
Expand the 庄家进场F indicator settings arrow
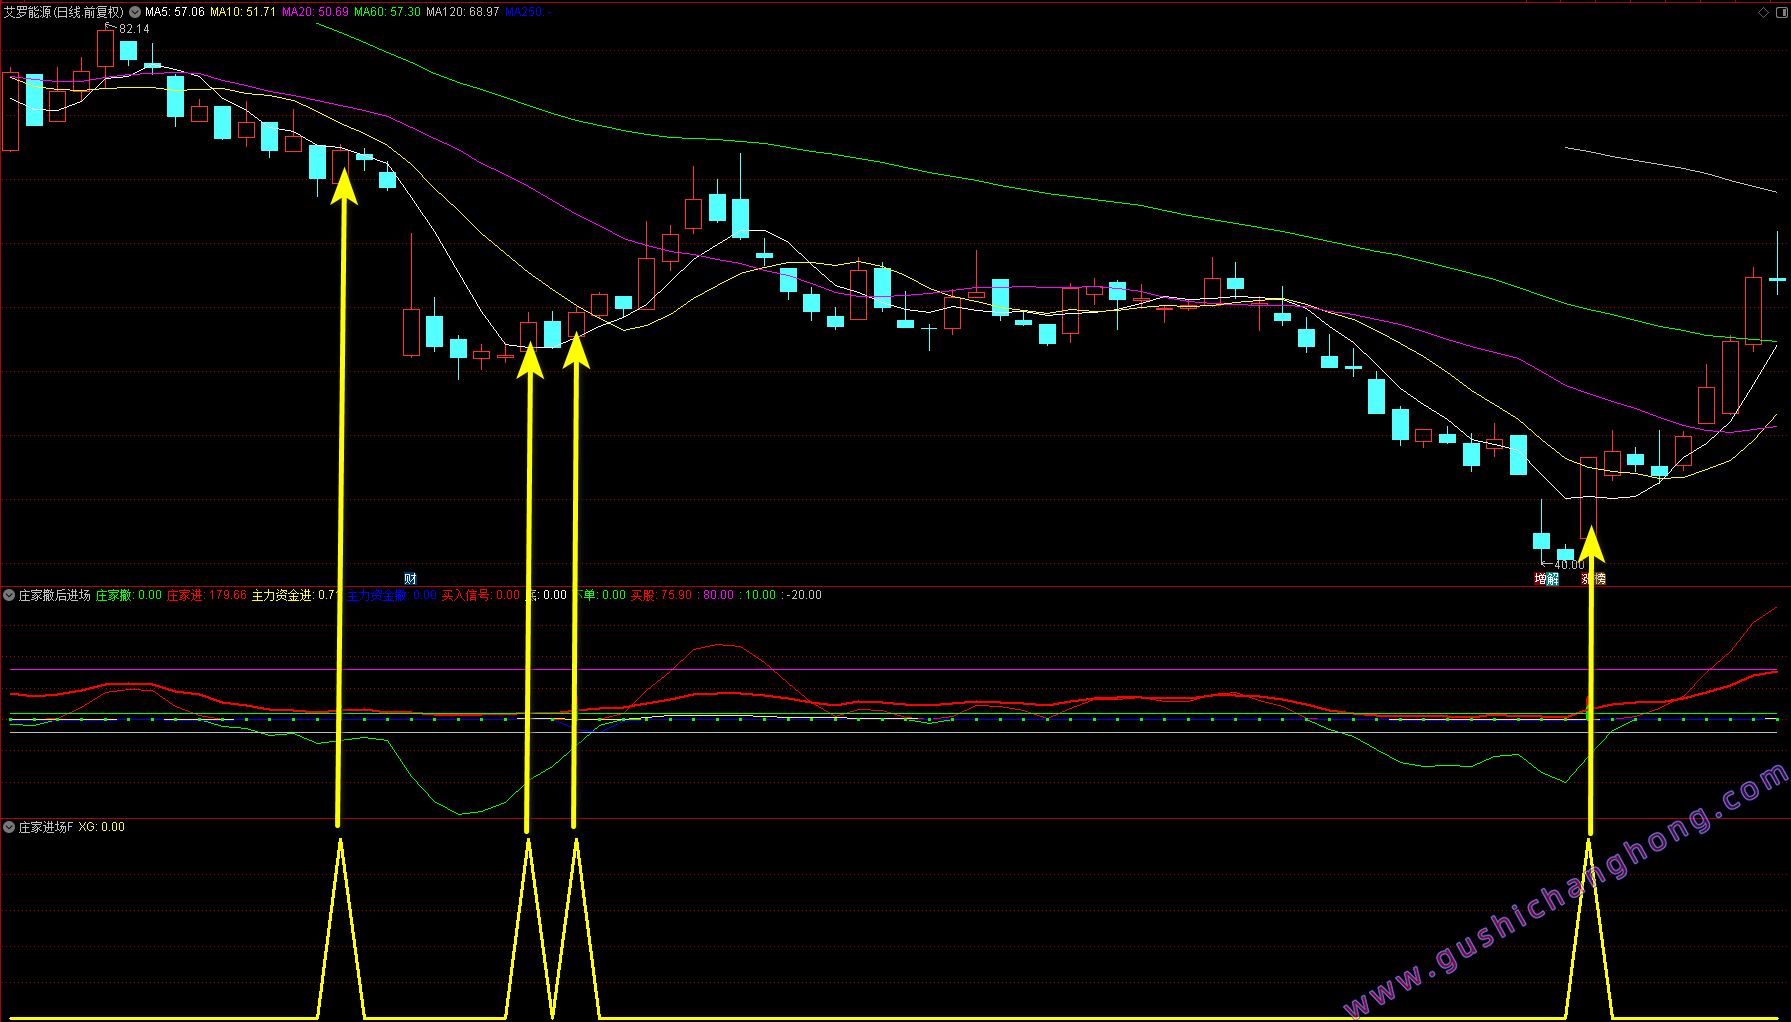9,827
